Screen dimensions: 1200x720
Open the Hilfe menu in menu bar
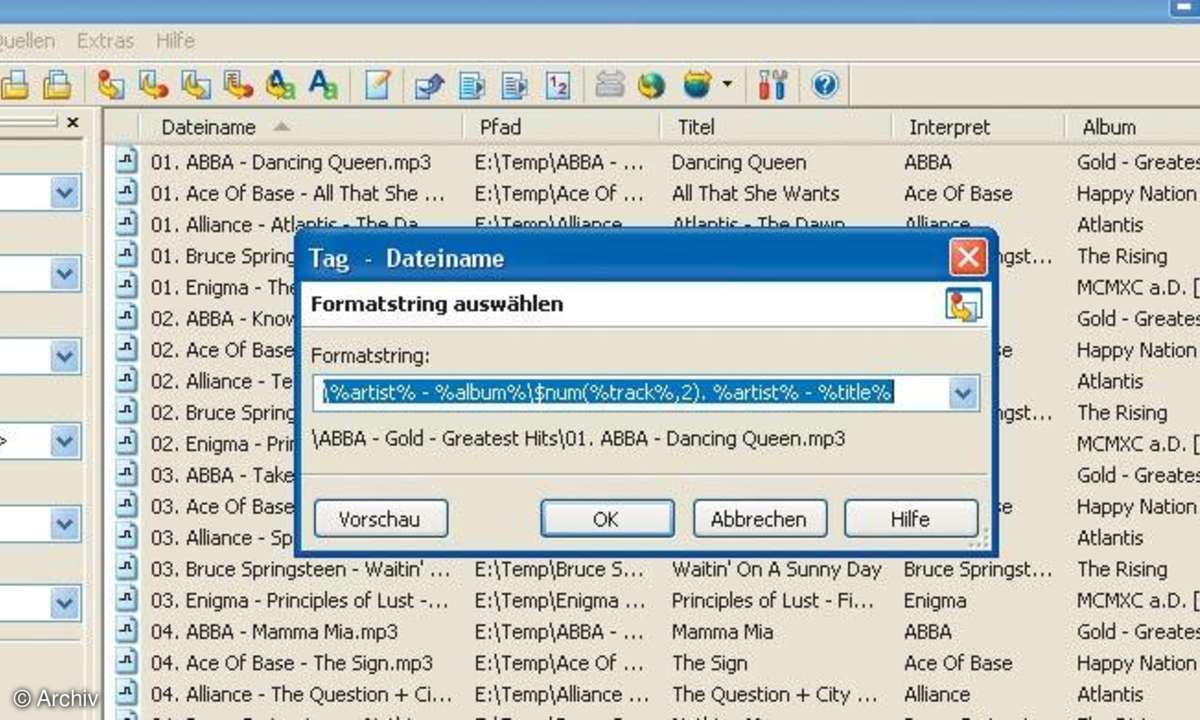[175, 41]
